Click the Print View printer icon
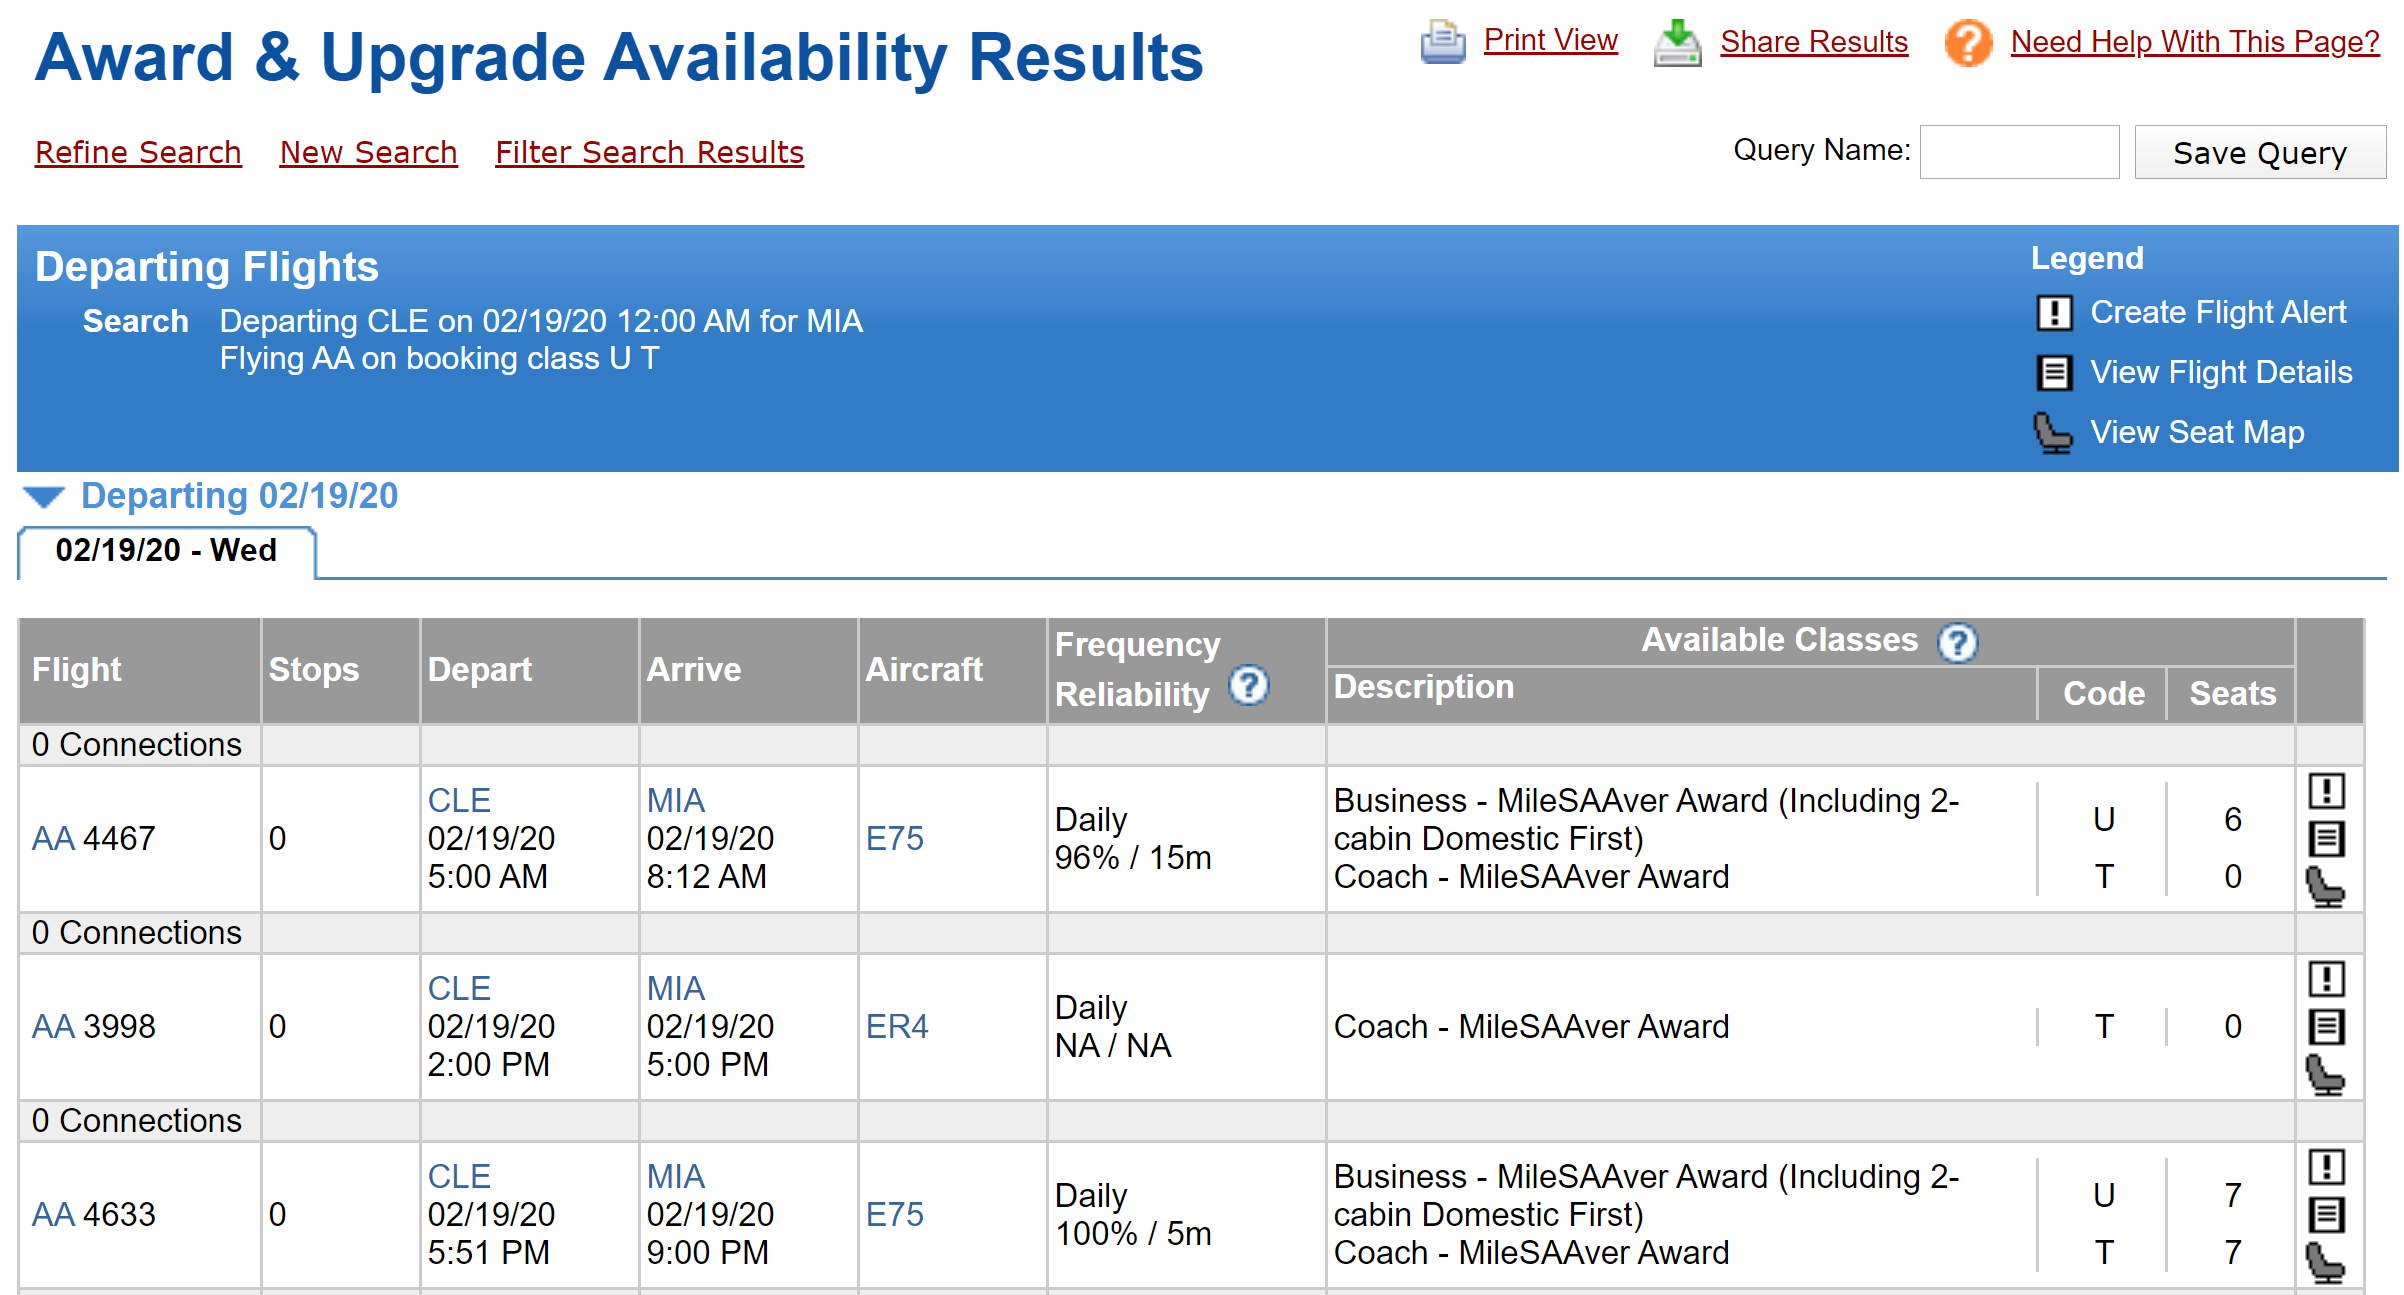Image resolution: width=2404 pixels, height=1295 pixels. 1443,42
